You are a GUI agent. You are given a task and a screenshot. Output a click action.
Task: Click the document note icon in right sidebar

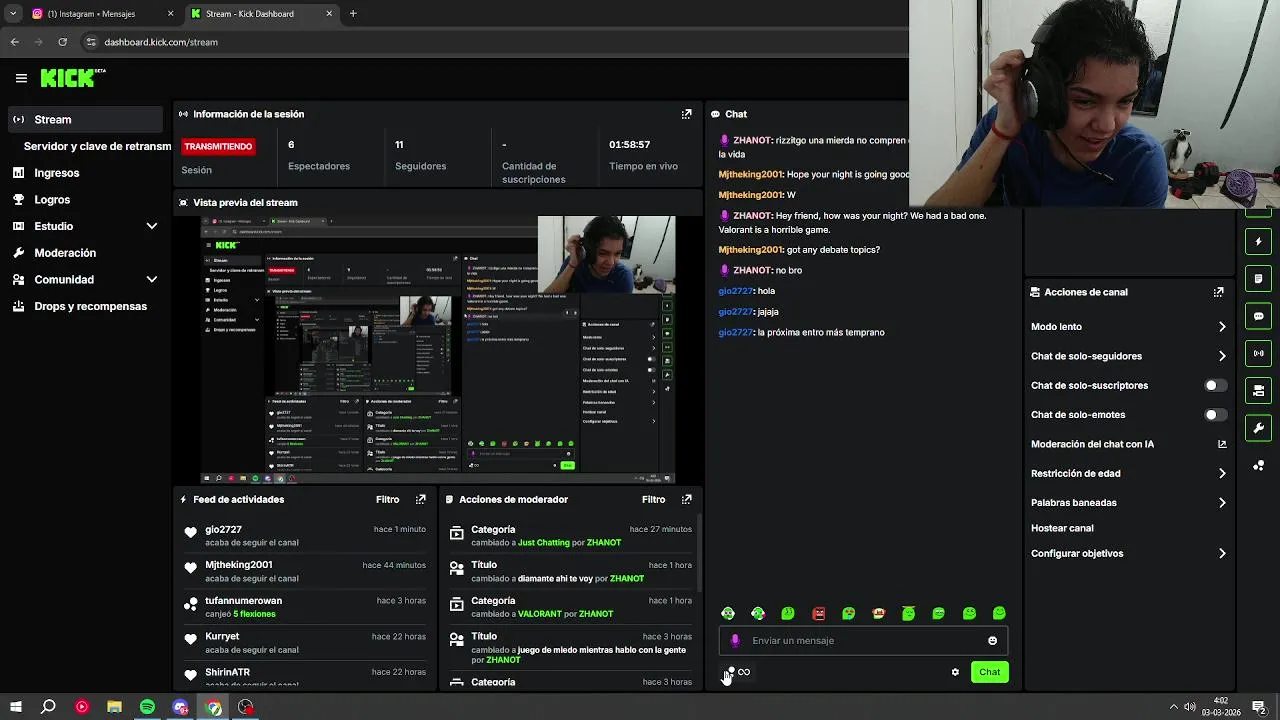[x=1259, y=278]
